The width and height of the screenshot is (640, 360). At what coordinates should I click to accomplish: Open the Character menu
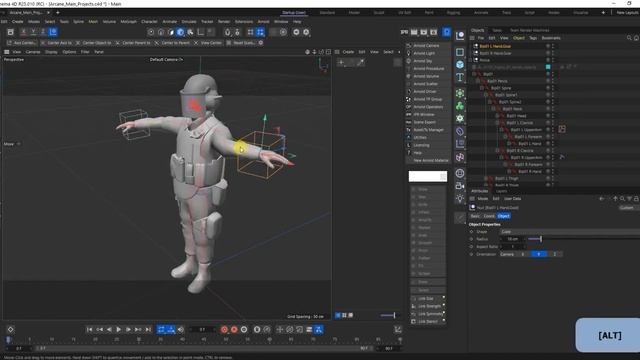(149, 22)
